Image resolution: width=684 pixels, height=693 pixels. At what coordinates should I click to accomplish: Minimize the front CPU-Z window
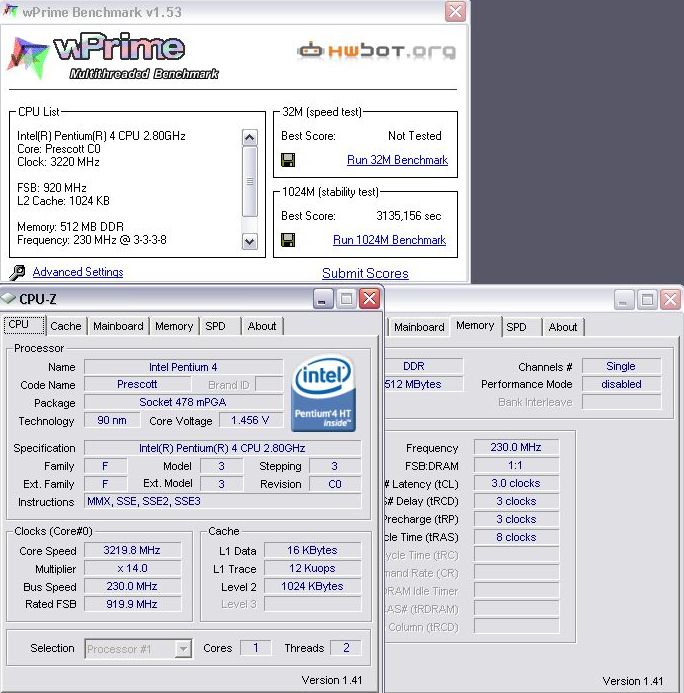[x=323, y=299]
